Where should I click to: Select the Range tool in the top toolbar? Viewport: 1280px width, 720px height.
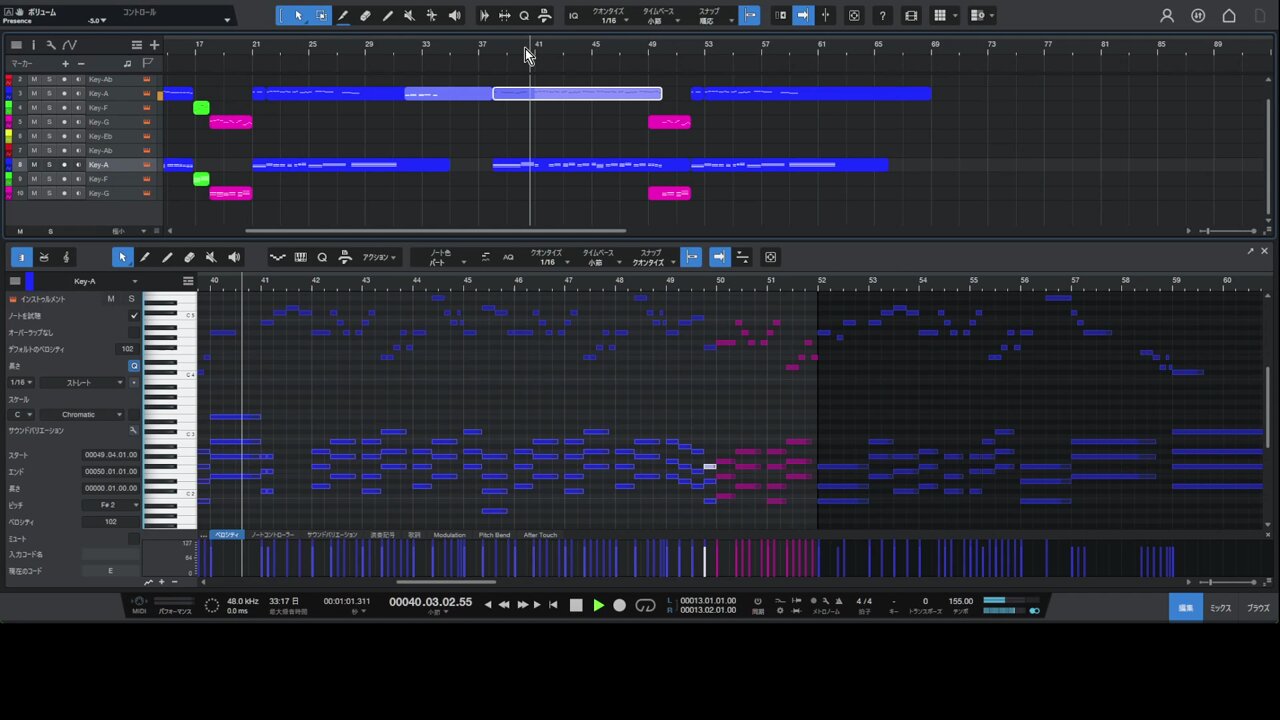point(321,16)
